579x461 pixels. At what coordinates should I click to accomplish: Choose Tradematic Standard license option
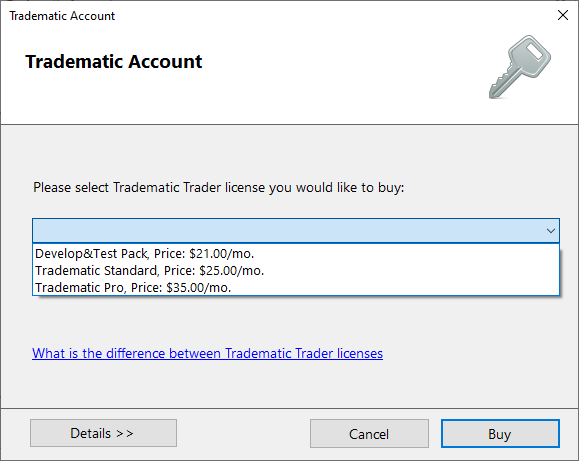click(296, 271)
